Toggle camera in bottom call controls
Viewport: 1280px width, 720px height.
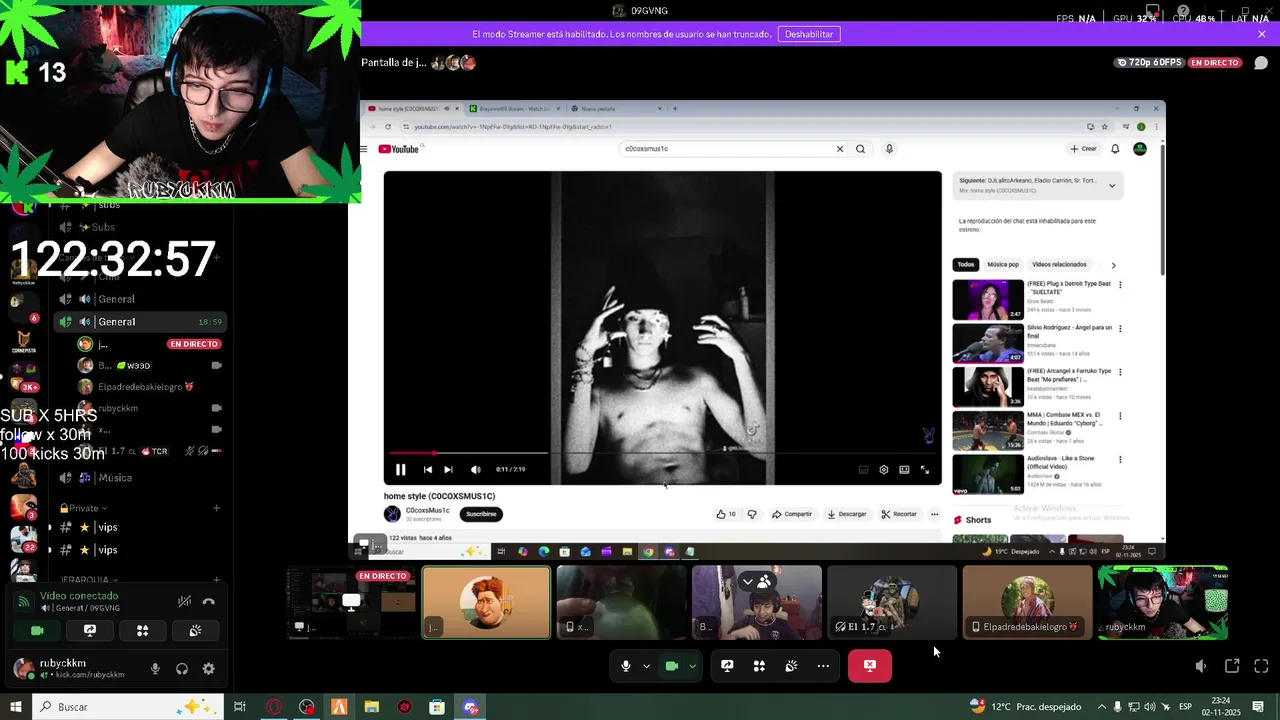tap(672, 666)
